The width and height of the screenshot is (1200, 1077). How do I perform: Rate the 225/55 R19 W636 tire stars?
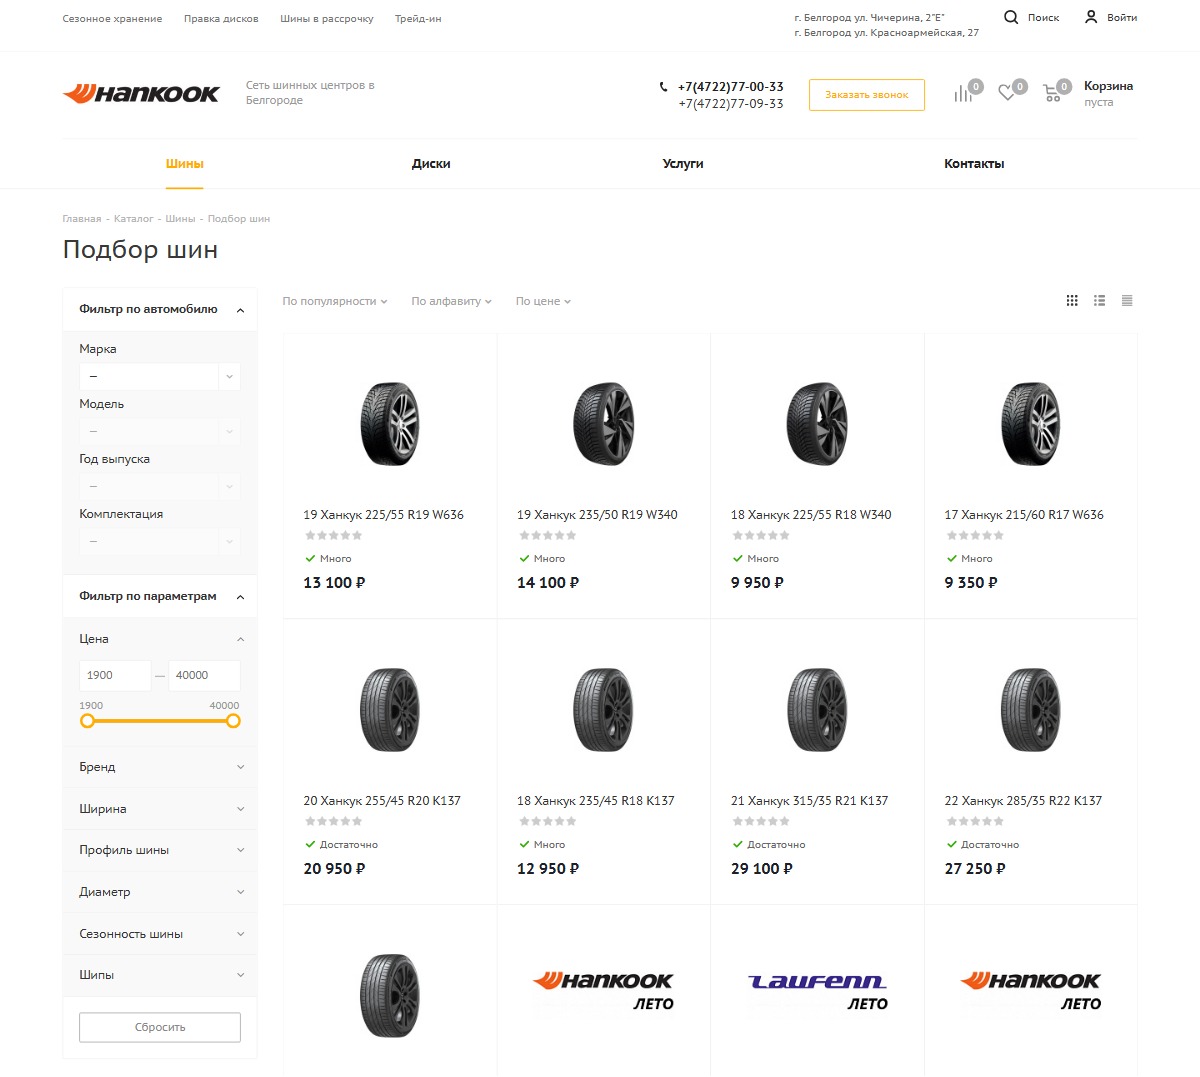pos(333,536)
